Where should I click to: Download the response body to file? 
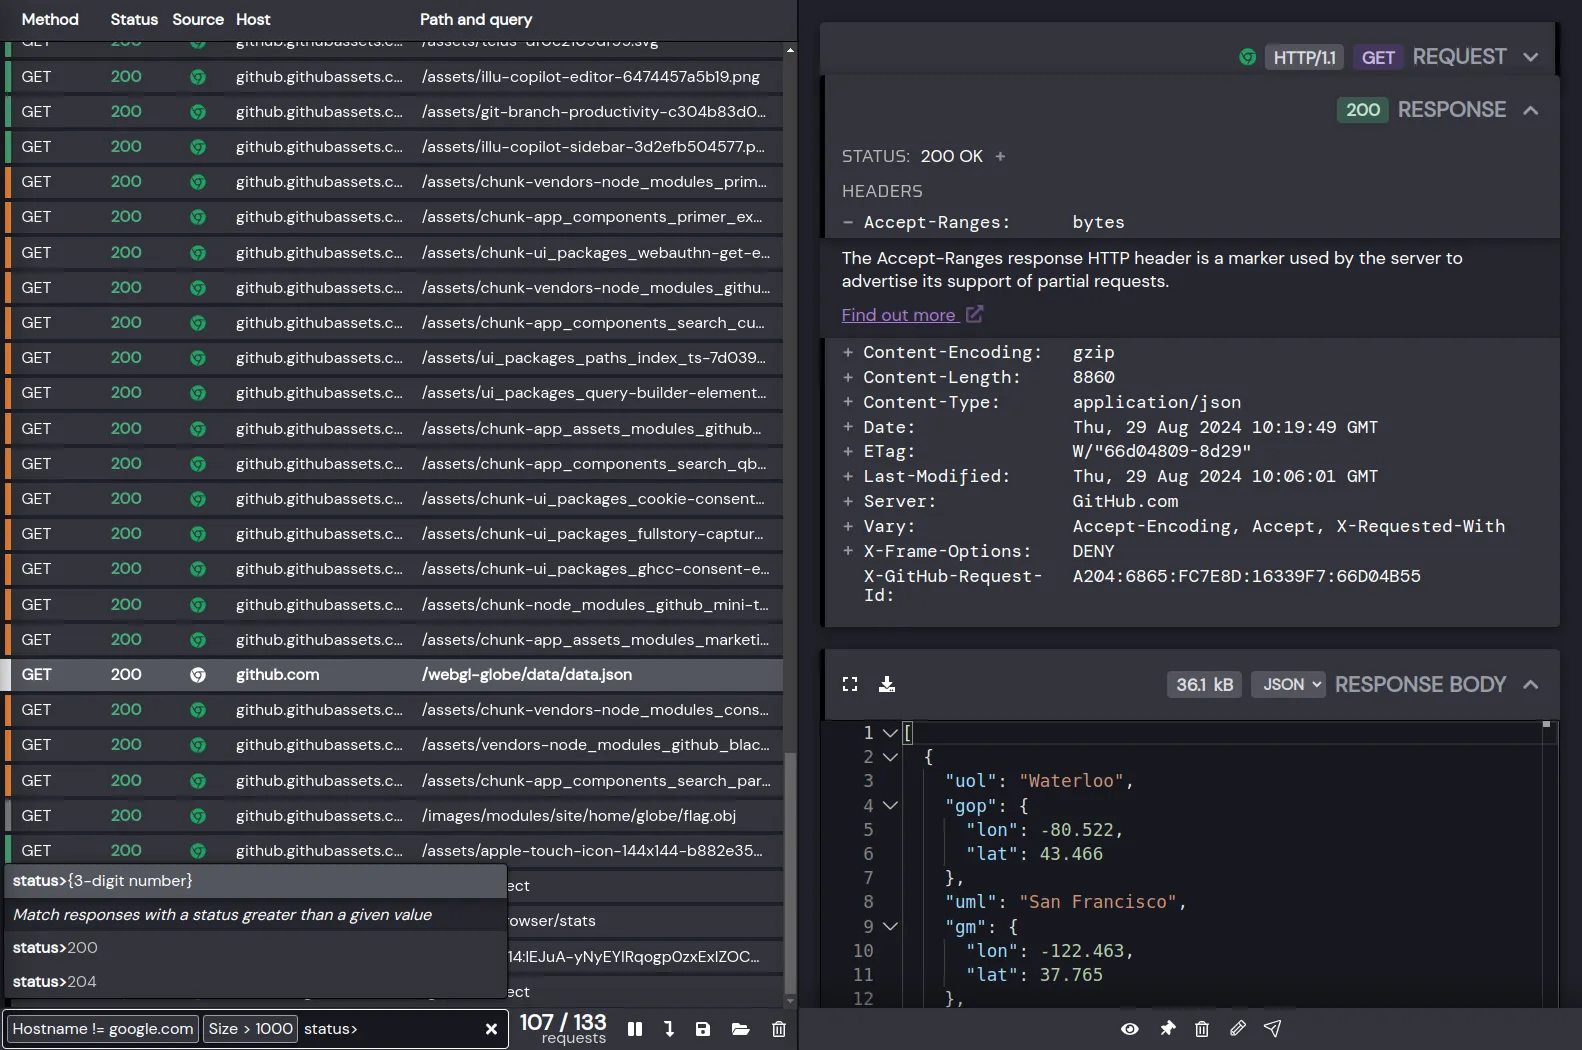[887, 685]
